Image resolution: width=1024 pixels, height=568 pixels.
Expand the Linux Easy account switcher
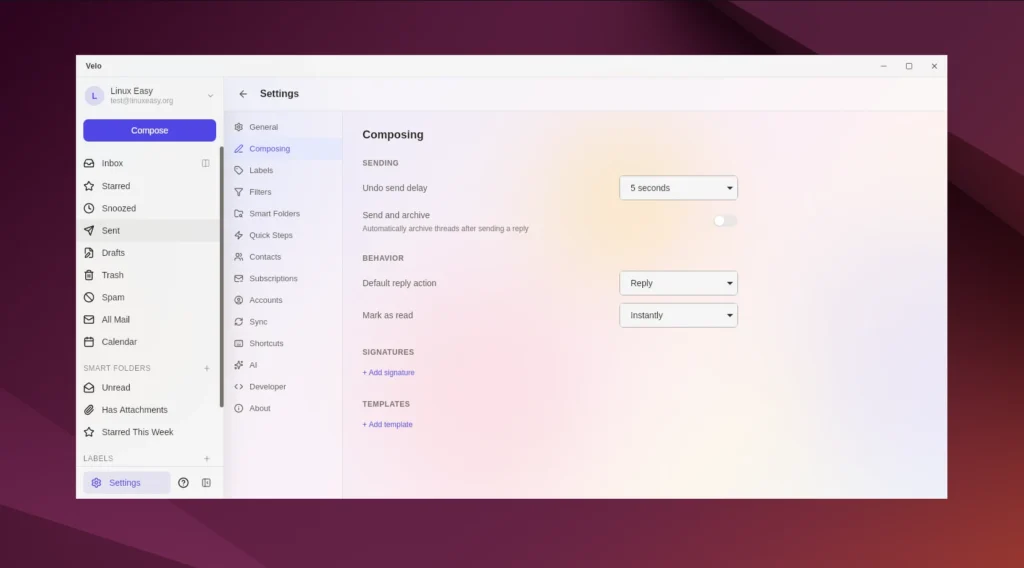210,96
